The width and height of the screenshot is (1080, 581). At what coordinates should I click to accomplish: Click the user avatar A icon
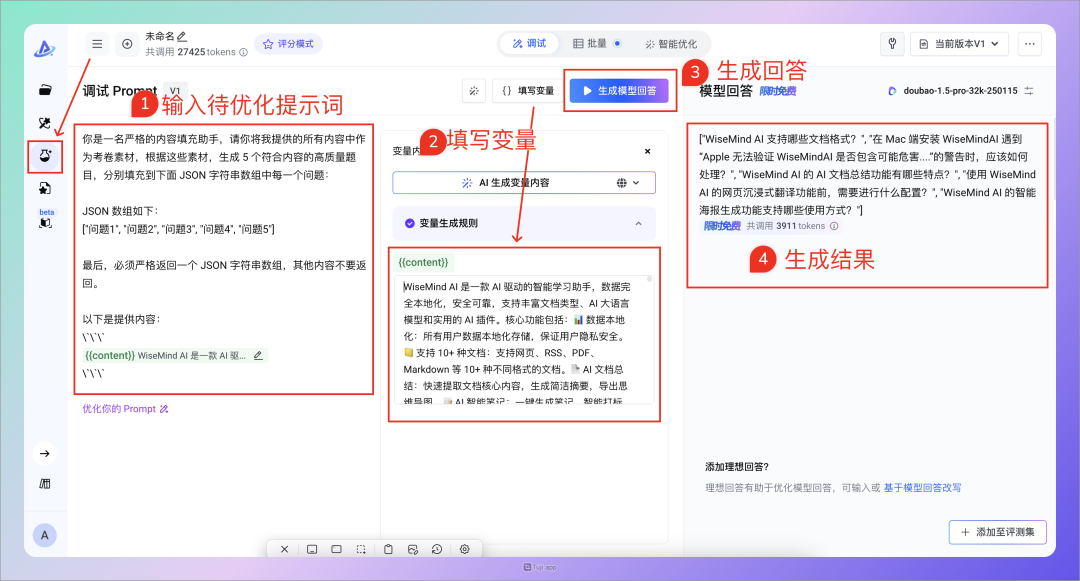click(x=44, y=535)
